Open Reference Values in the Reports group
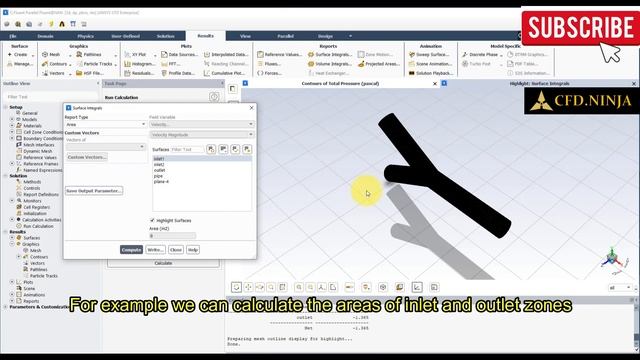Image resolution: width=640 pixels, height=360 pixels. tap(280, 54)
